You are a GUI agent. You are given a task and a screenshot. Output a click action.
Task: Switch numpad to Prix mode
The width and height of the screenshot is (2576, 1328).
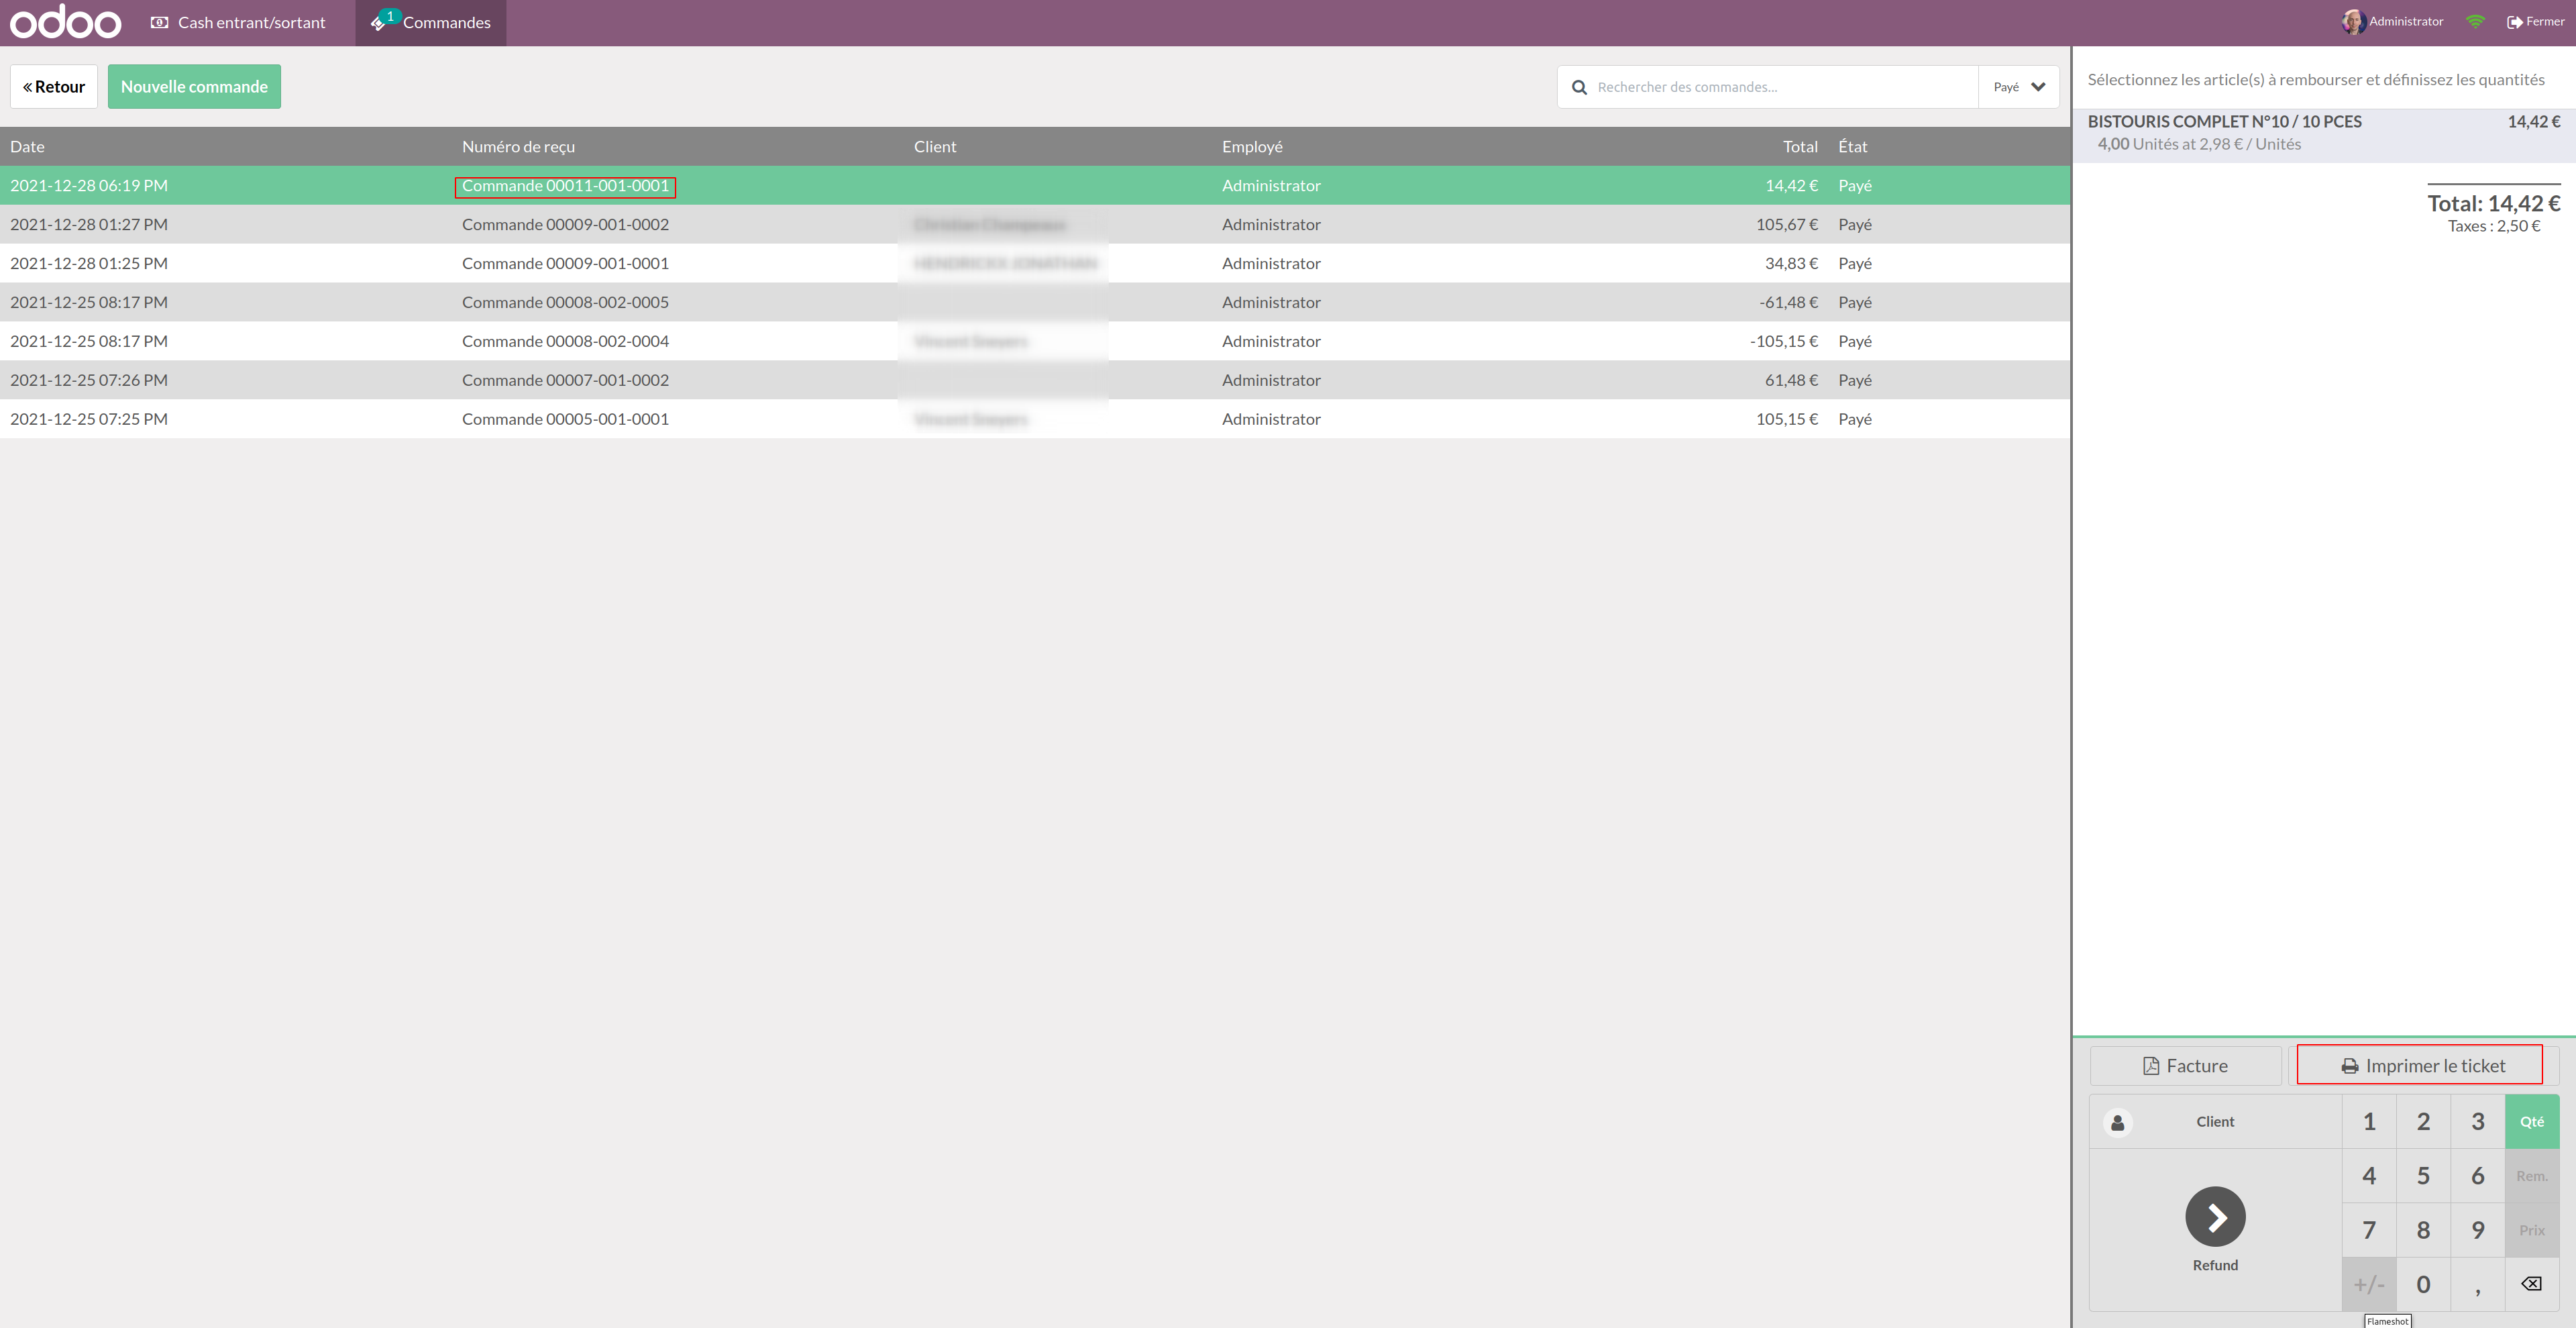[x=2531, y=1230]
